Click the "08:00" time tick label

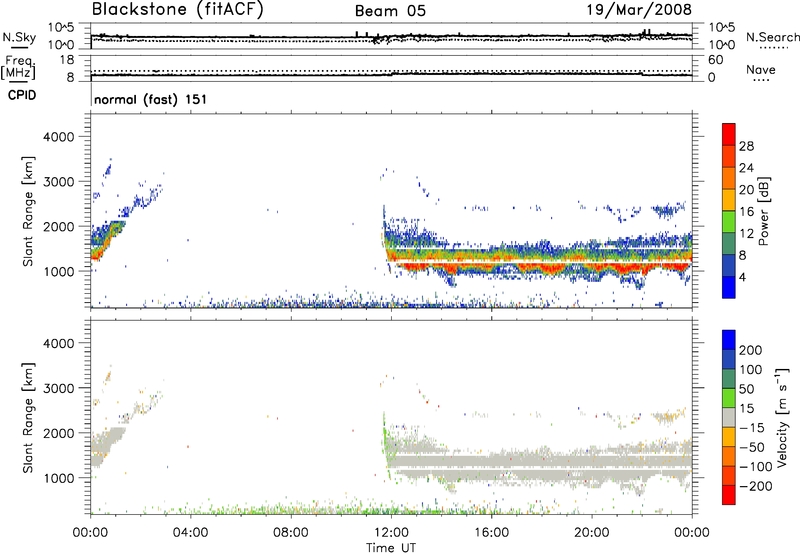(x=291, y=533)
